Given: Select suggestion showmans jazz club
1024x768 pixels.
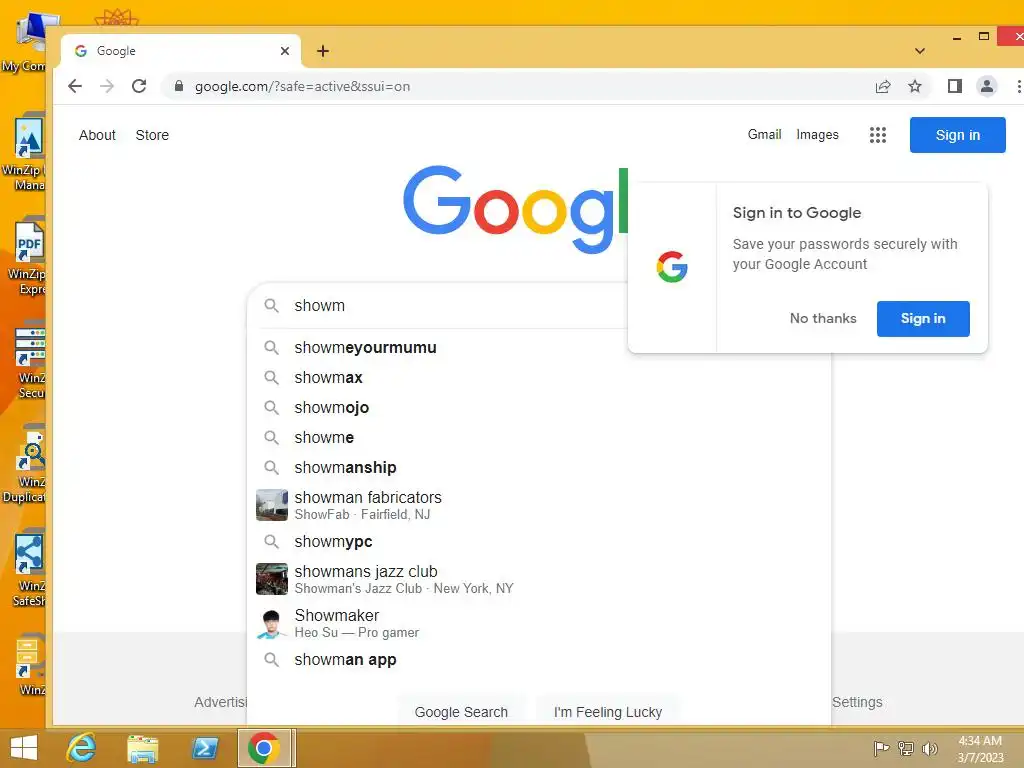Looking at the screenshot, I should (538, 579).
